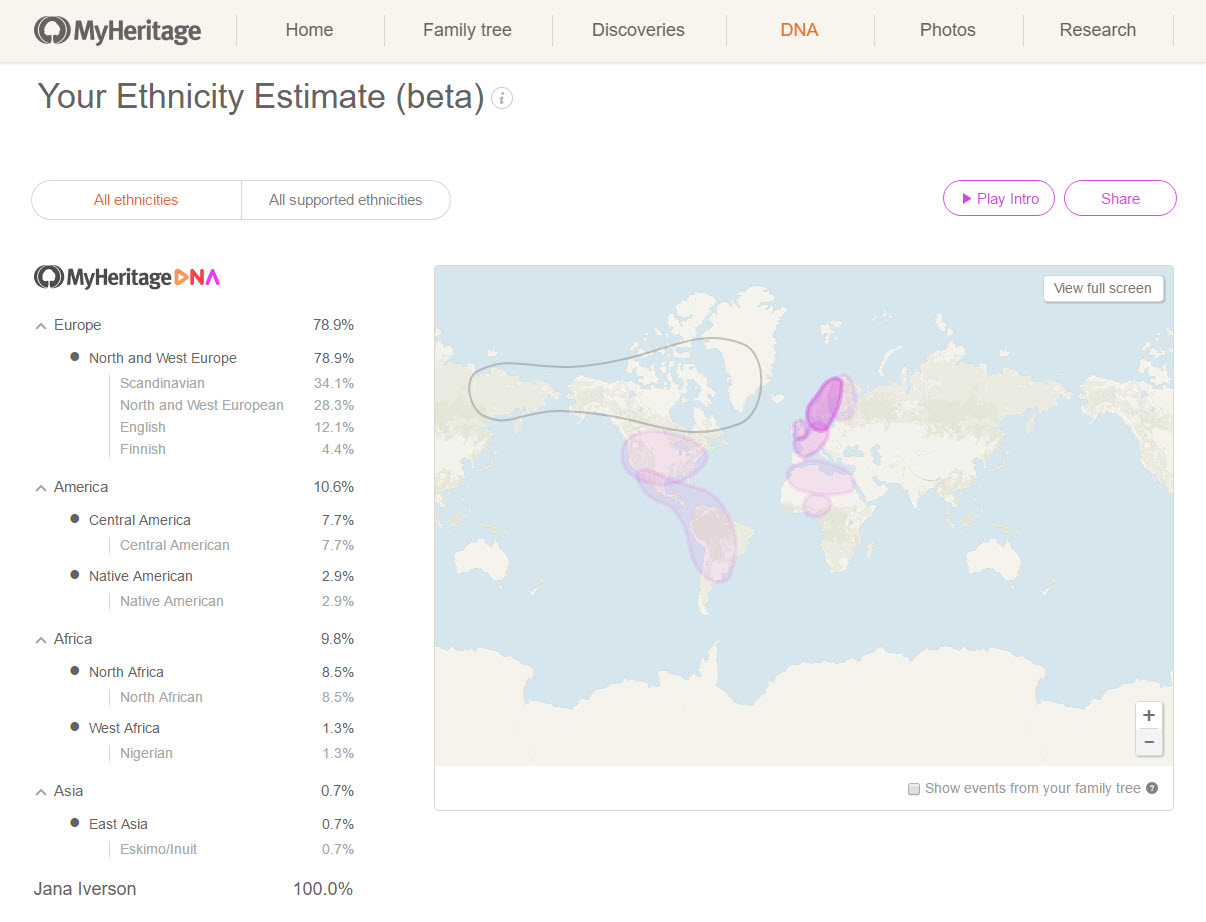Open the Discoveries menu item
Screen dimensions: 1206x922
(638, 30)
